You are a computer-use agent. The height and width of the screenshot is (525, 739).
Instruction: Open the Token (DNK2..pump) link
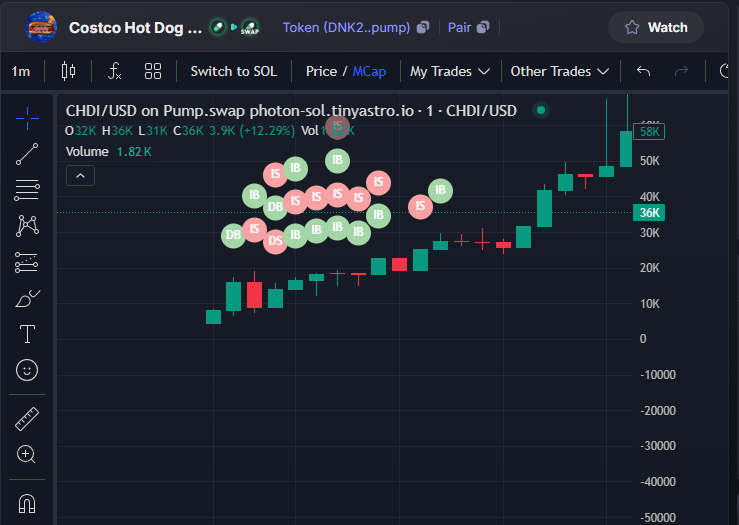pyautogui.click(x=346, y=27)
